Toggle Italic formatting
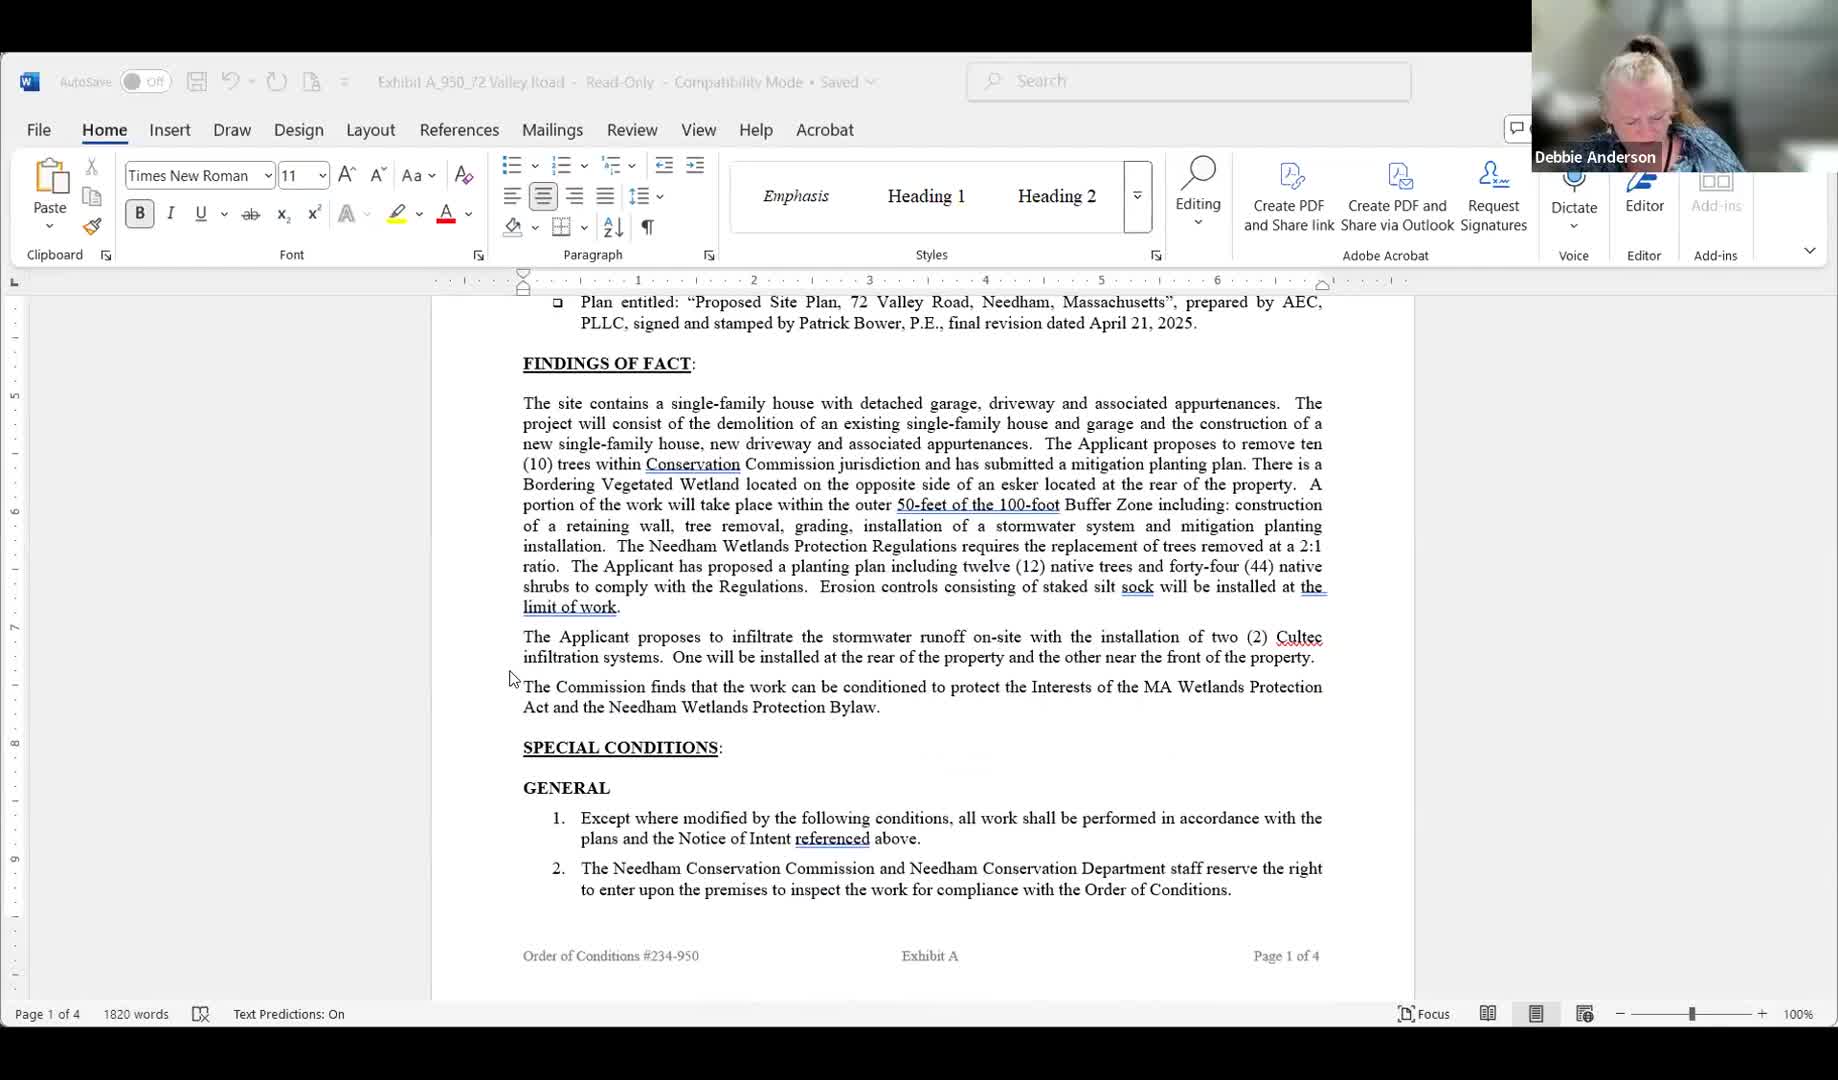 [170, 214]
